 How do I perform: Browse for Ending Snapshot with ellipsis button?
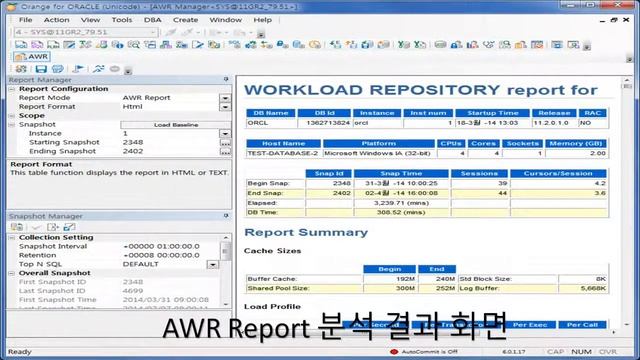(x=225, y=152)
